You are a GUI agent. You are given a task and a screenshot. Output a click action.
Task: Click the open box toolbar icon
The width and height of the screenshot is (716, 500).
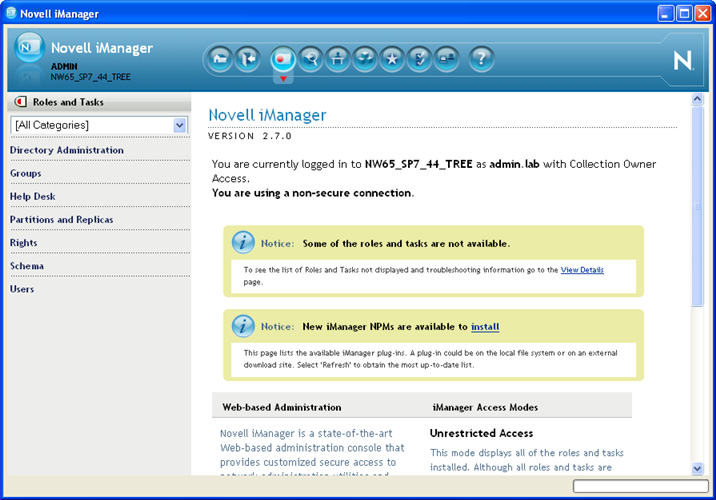tap(365, 59)
